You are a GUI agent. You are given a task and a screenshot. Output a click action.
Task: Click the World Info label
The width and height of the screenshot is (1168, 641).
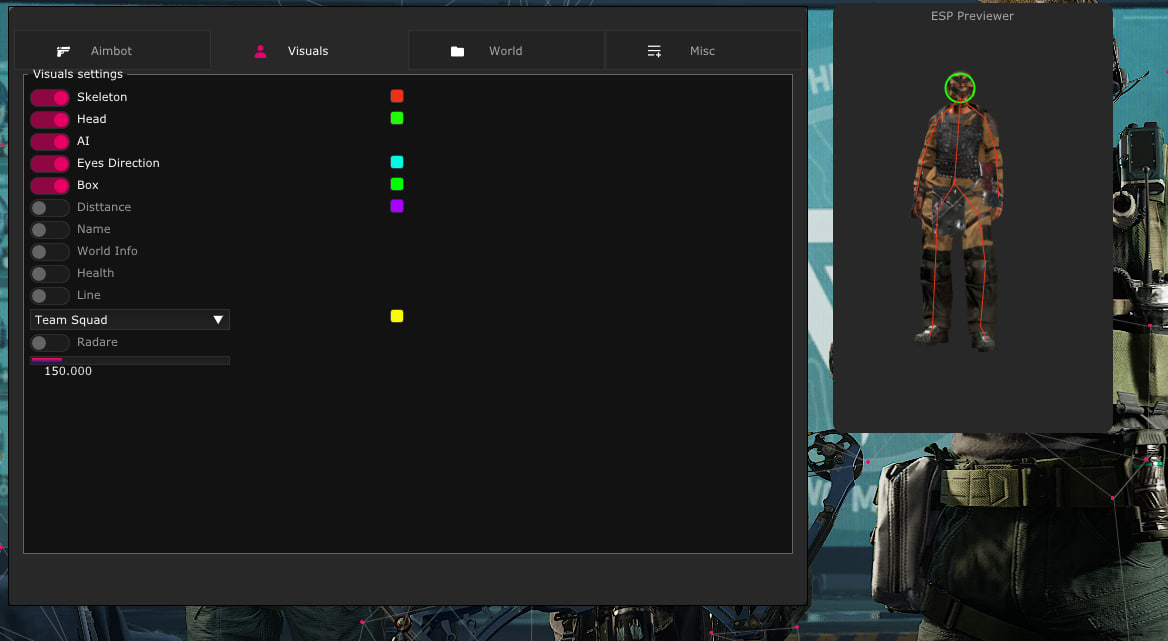[x=107, y=251]
